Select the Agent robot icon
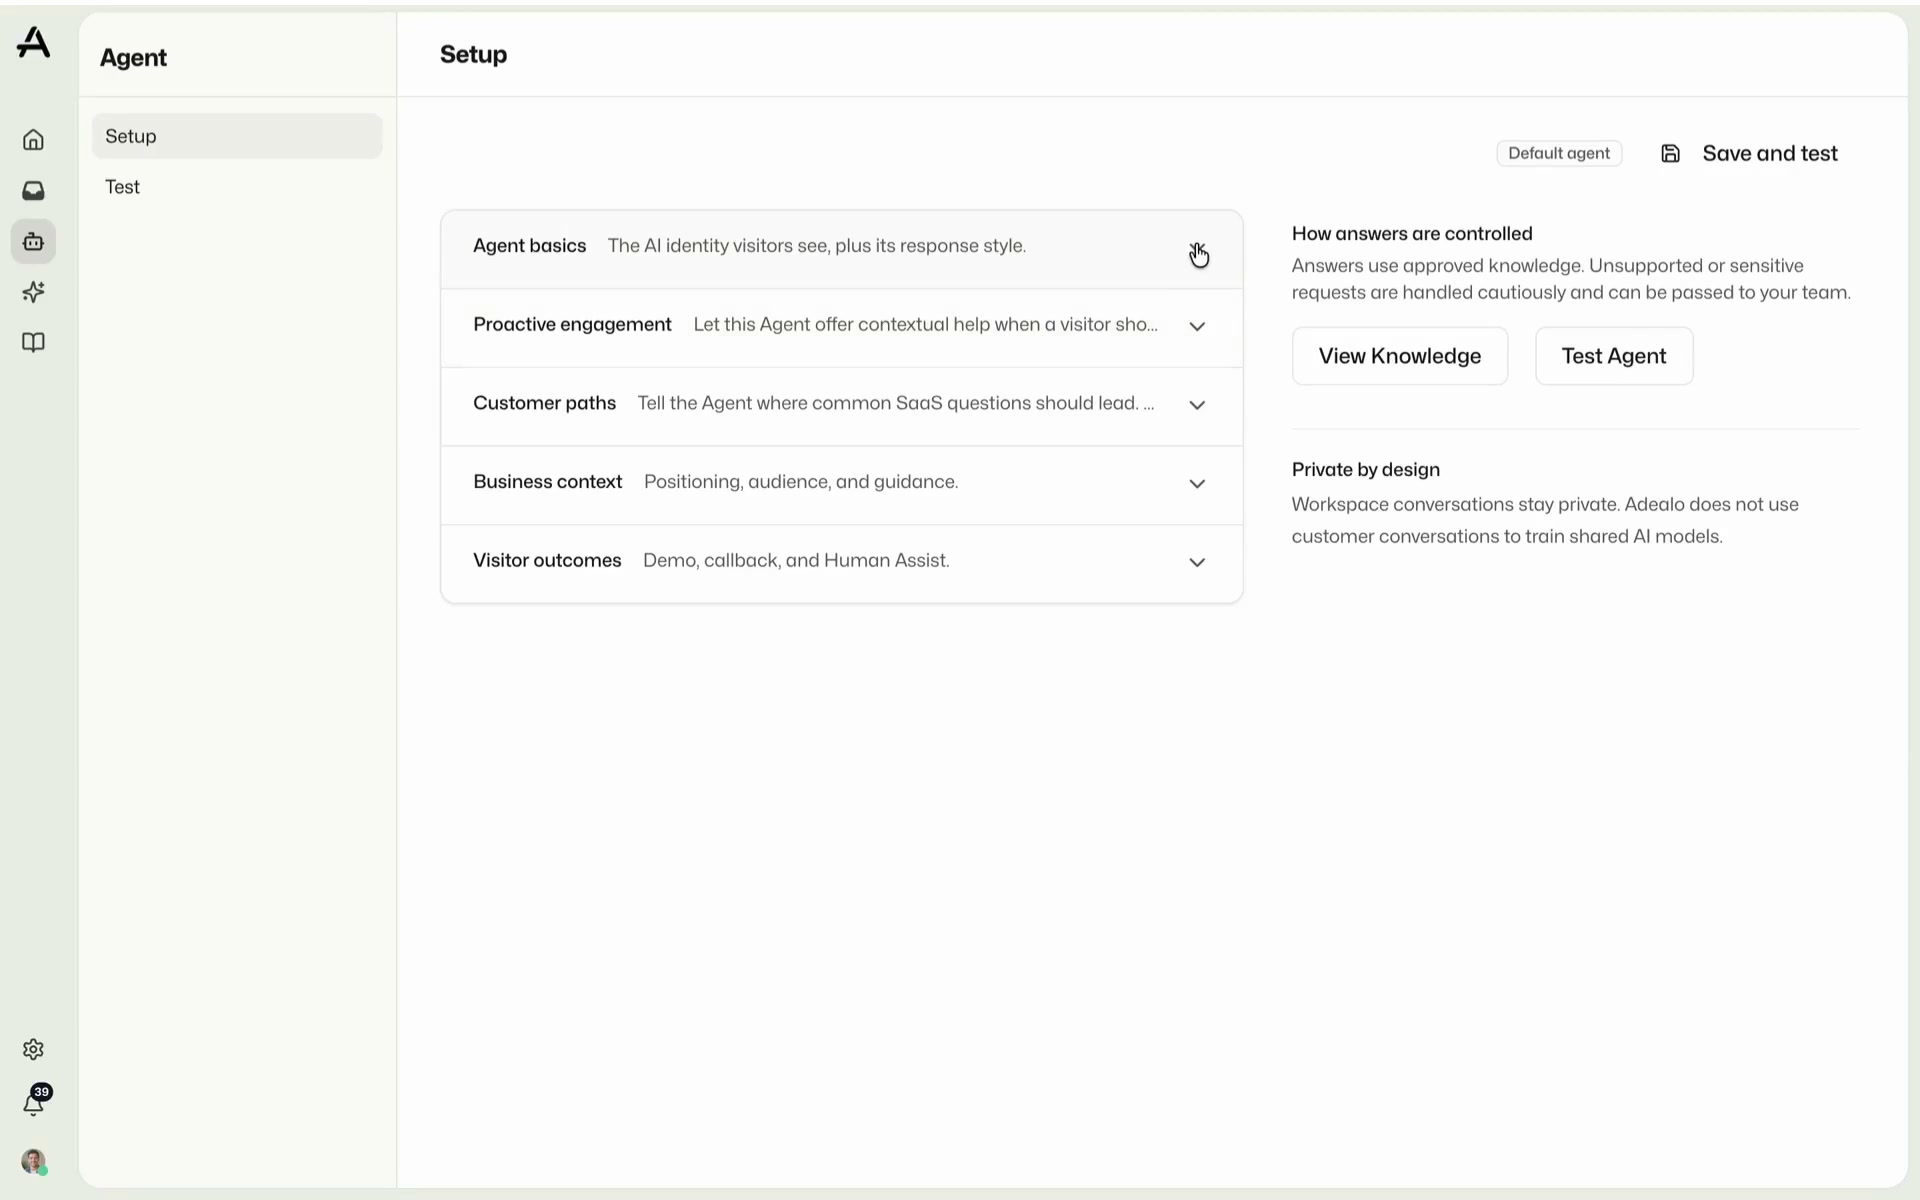The height and width of the screenshot is (1200, 1920). pos(33,241)
